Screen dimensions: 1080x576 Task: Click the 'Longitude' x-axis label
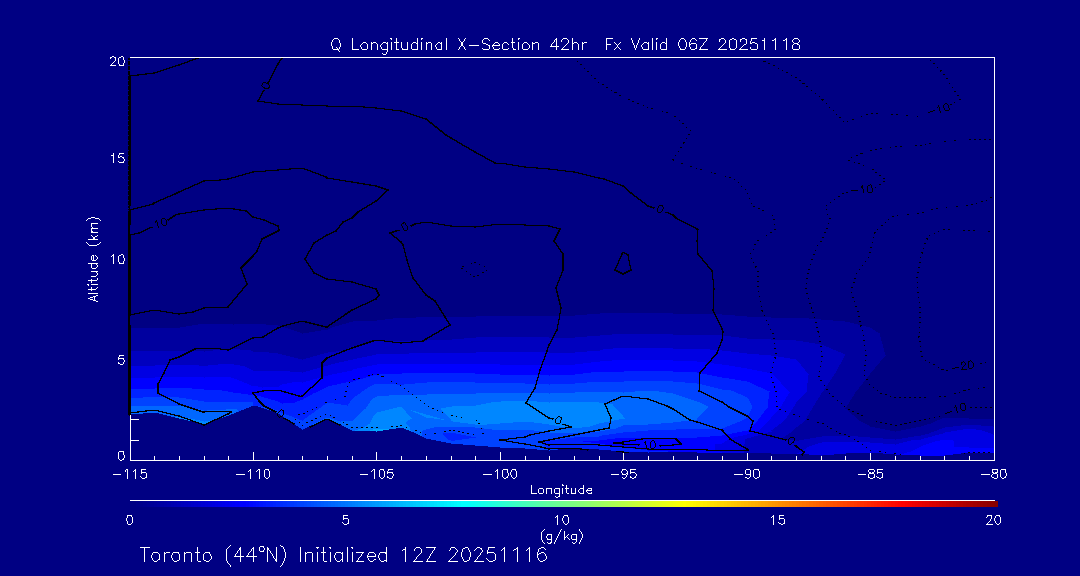click(x=561, y=490)
